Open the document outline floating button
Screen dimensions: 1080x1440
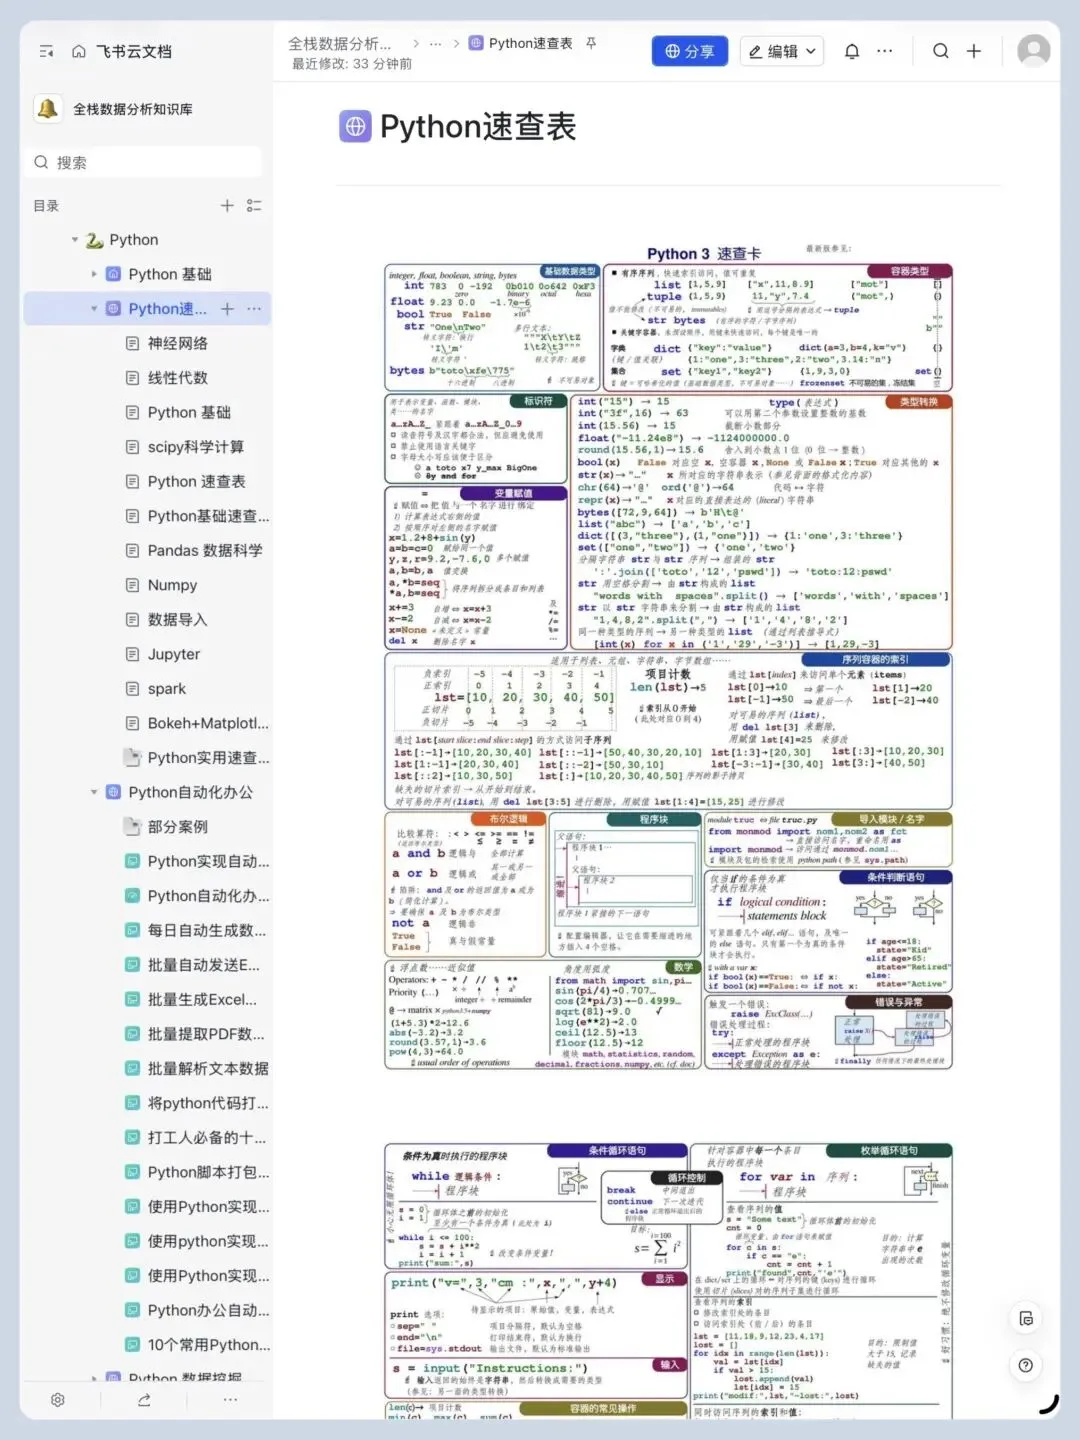click(x=1026, y=1319)
